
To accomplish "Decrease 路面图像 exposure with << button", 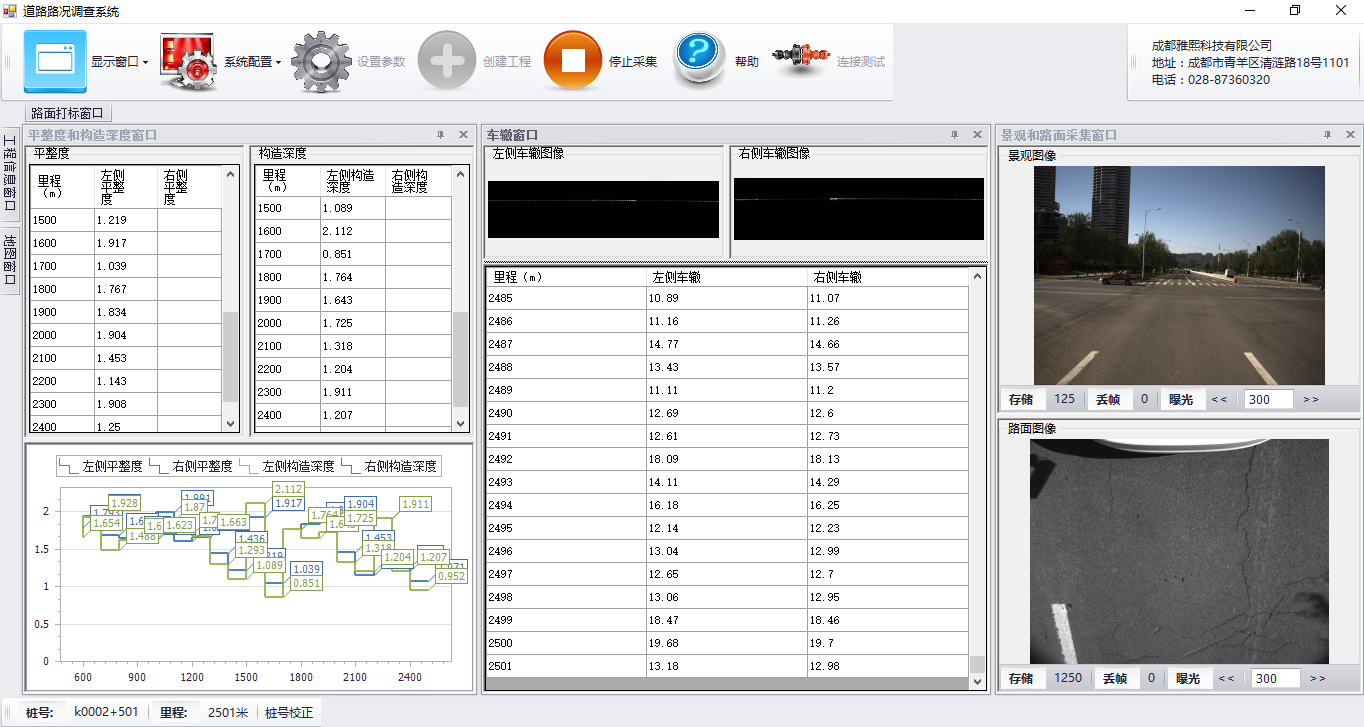I will pos(1226,678).
